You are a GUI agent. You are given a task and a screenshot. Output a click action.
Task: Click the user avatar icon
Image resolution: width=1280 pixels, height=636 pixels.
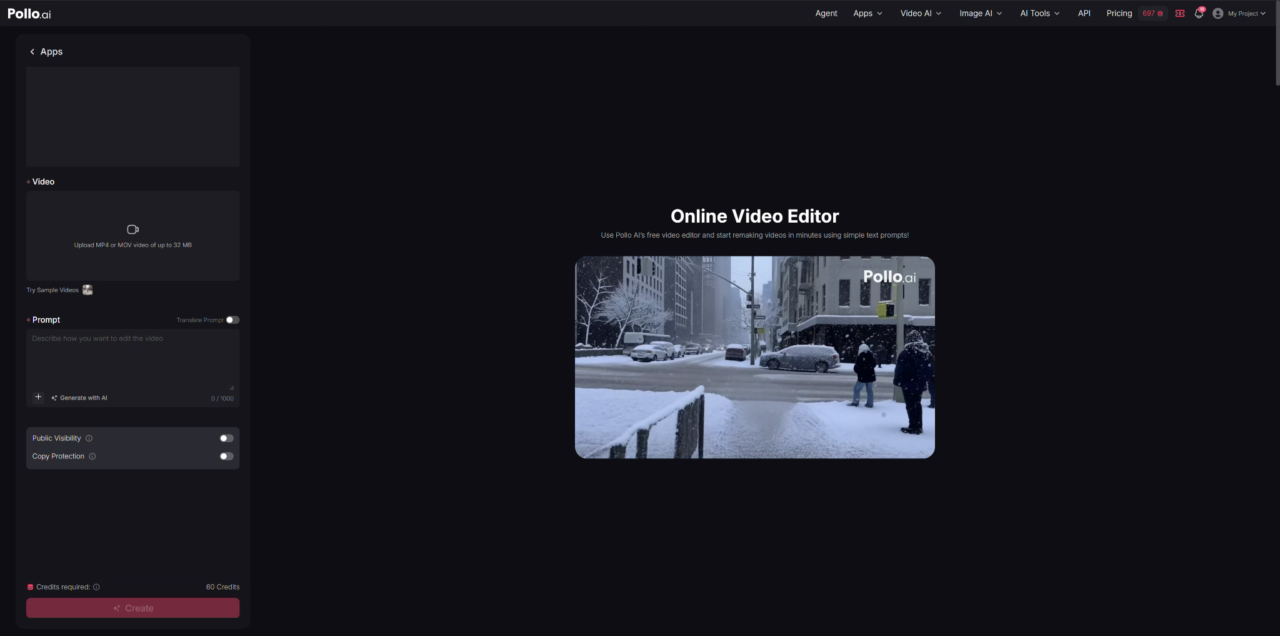(1218, 13)
